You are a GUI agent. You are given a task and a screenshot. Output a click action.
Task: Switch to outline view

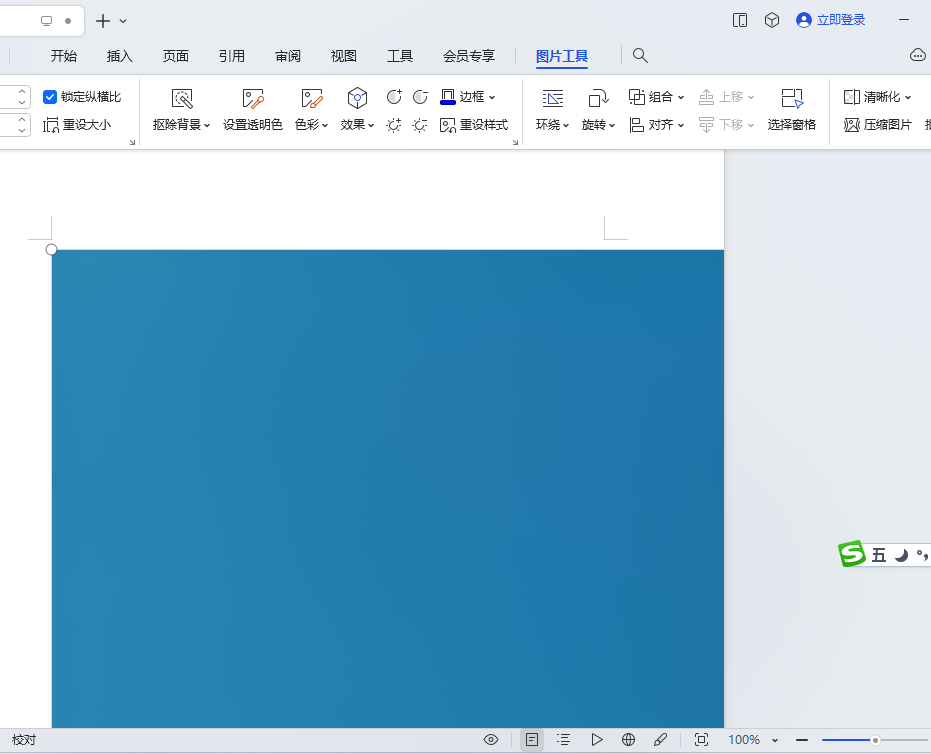tap(563, 740)
